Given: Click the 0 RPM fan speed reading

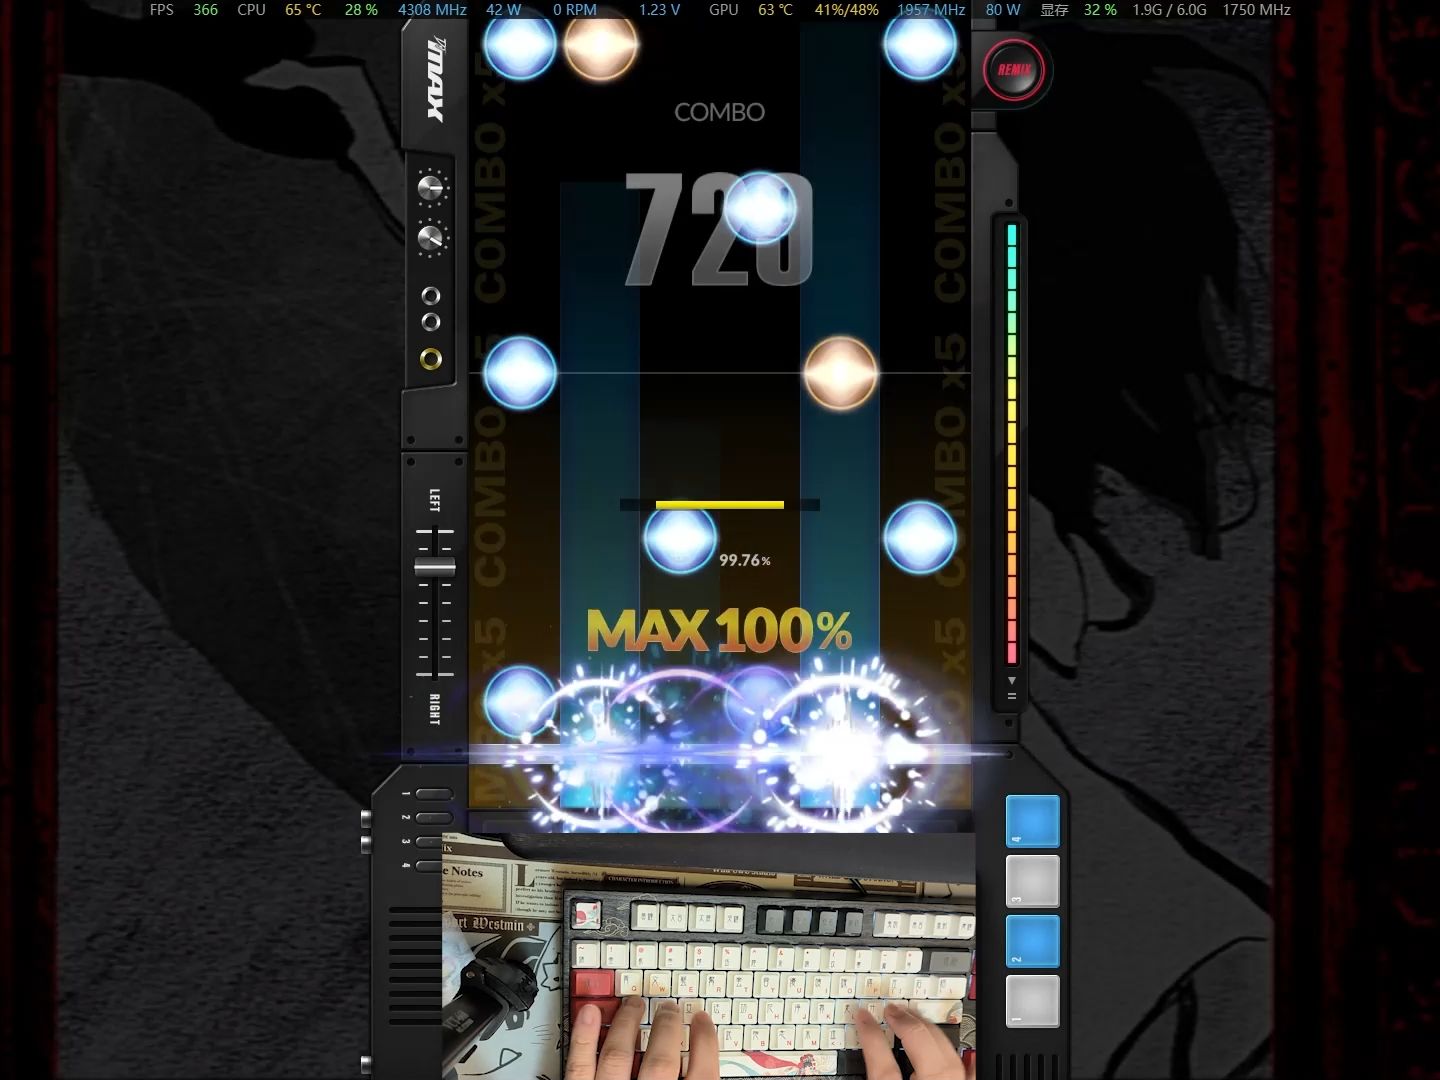Looking at the screenshot, I should click(x=575, y=10).
